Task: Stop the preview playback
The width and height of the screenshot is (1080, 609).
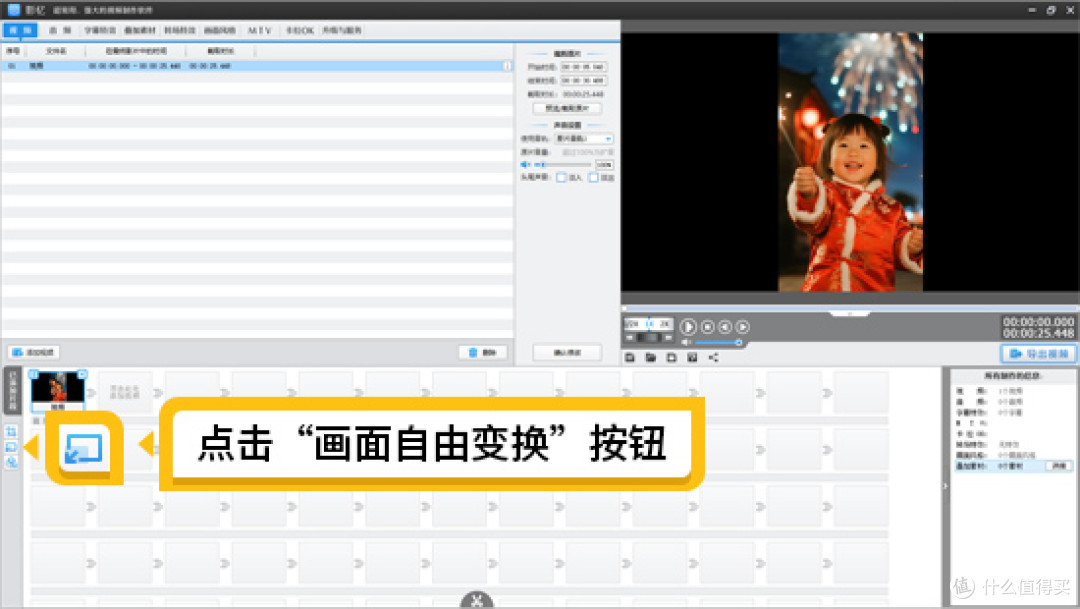Action: click(707, 327)
